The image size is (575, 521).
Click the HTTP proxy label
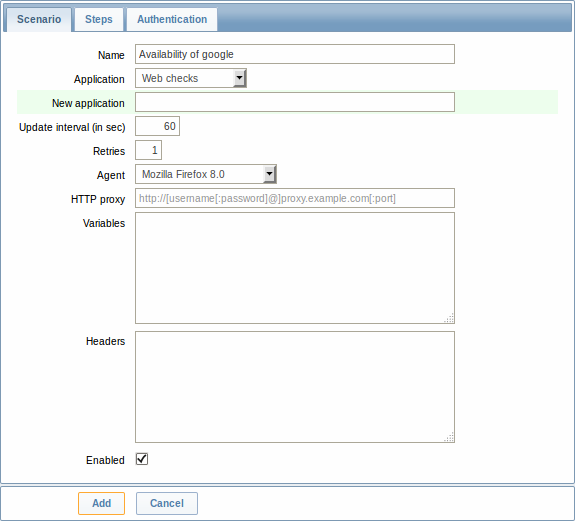pos(98,199)
